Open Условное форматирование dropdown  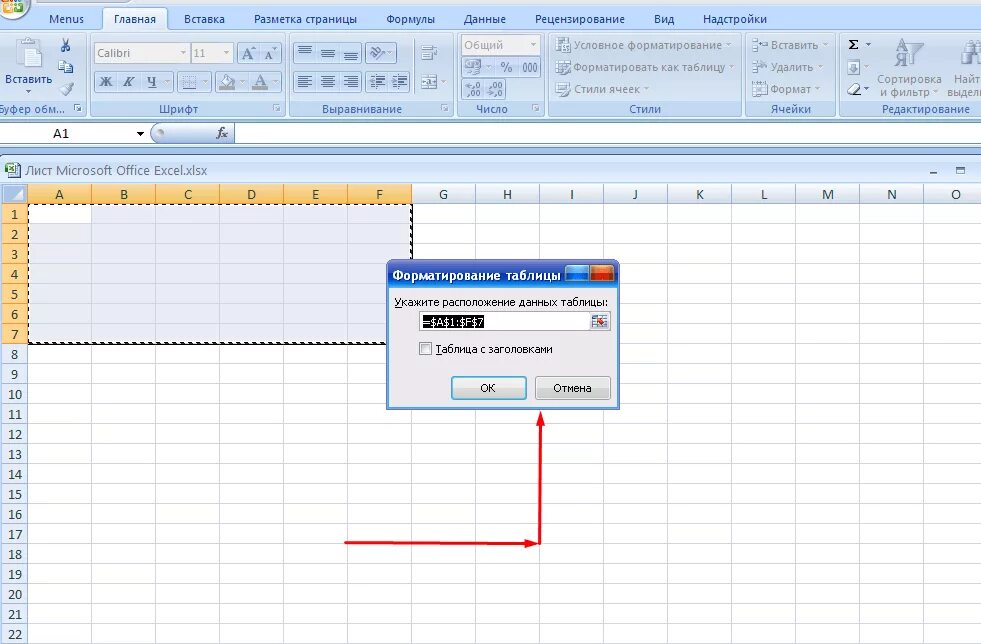click(643, 45)
